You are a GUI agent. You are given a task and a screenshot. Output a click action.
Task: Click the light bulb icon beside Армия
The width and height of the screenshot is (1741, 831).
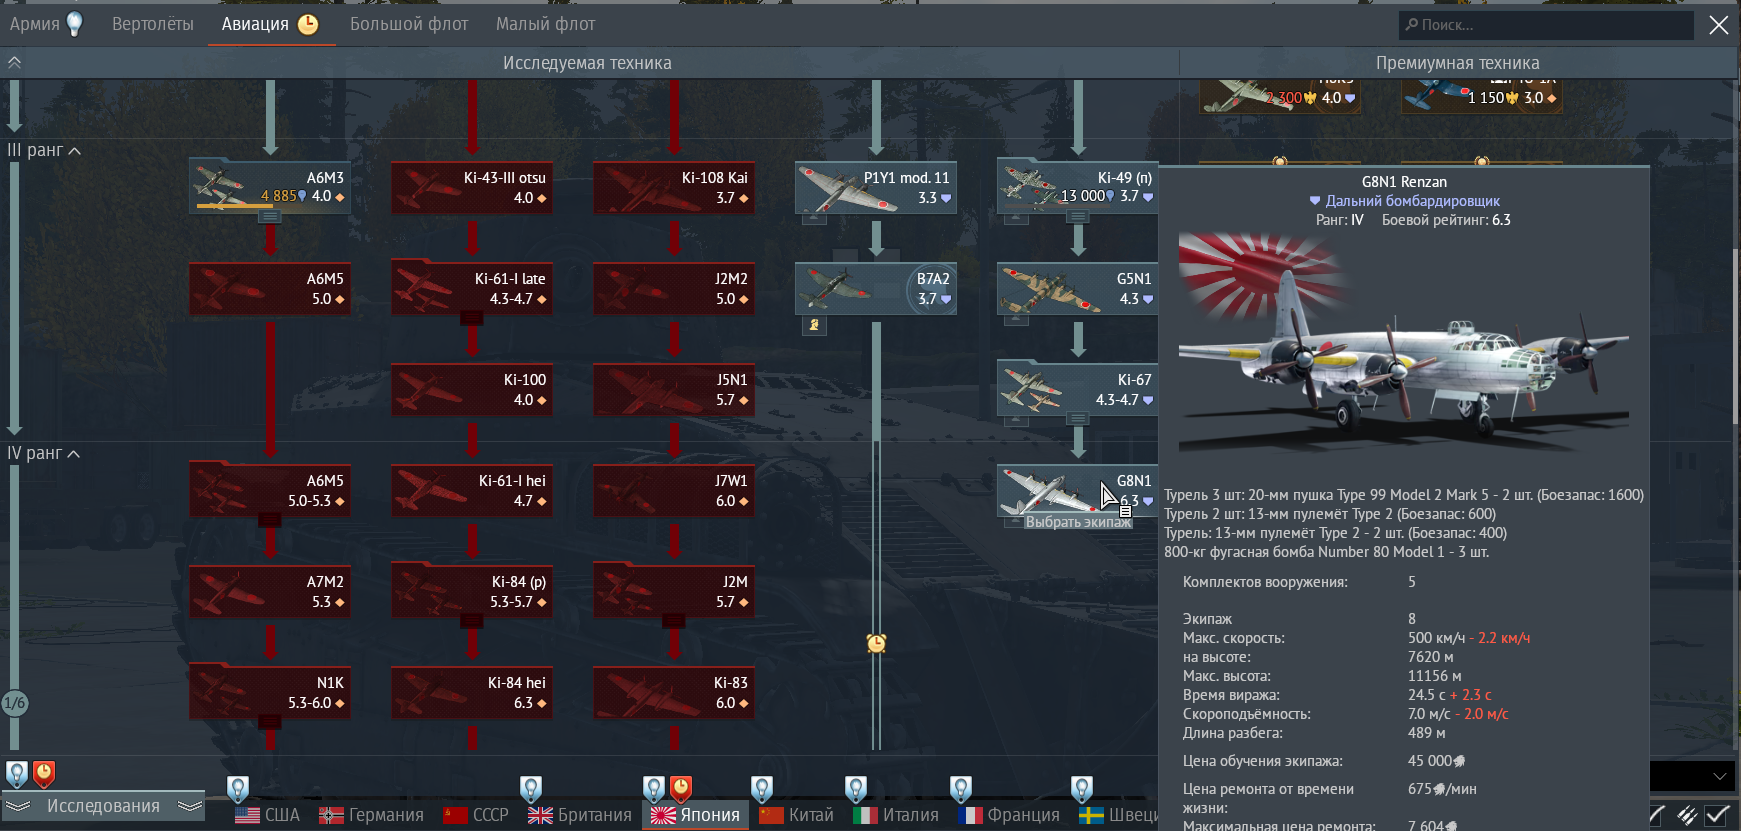75,24
